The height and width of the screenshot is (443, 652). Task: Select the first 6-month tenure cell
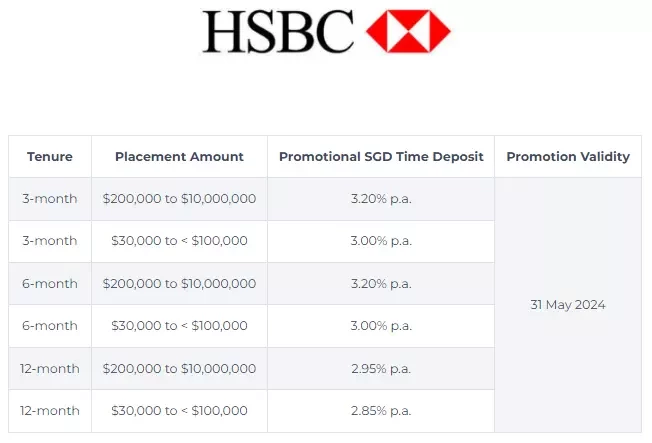tap(50, 284)
